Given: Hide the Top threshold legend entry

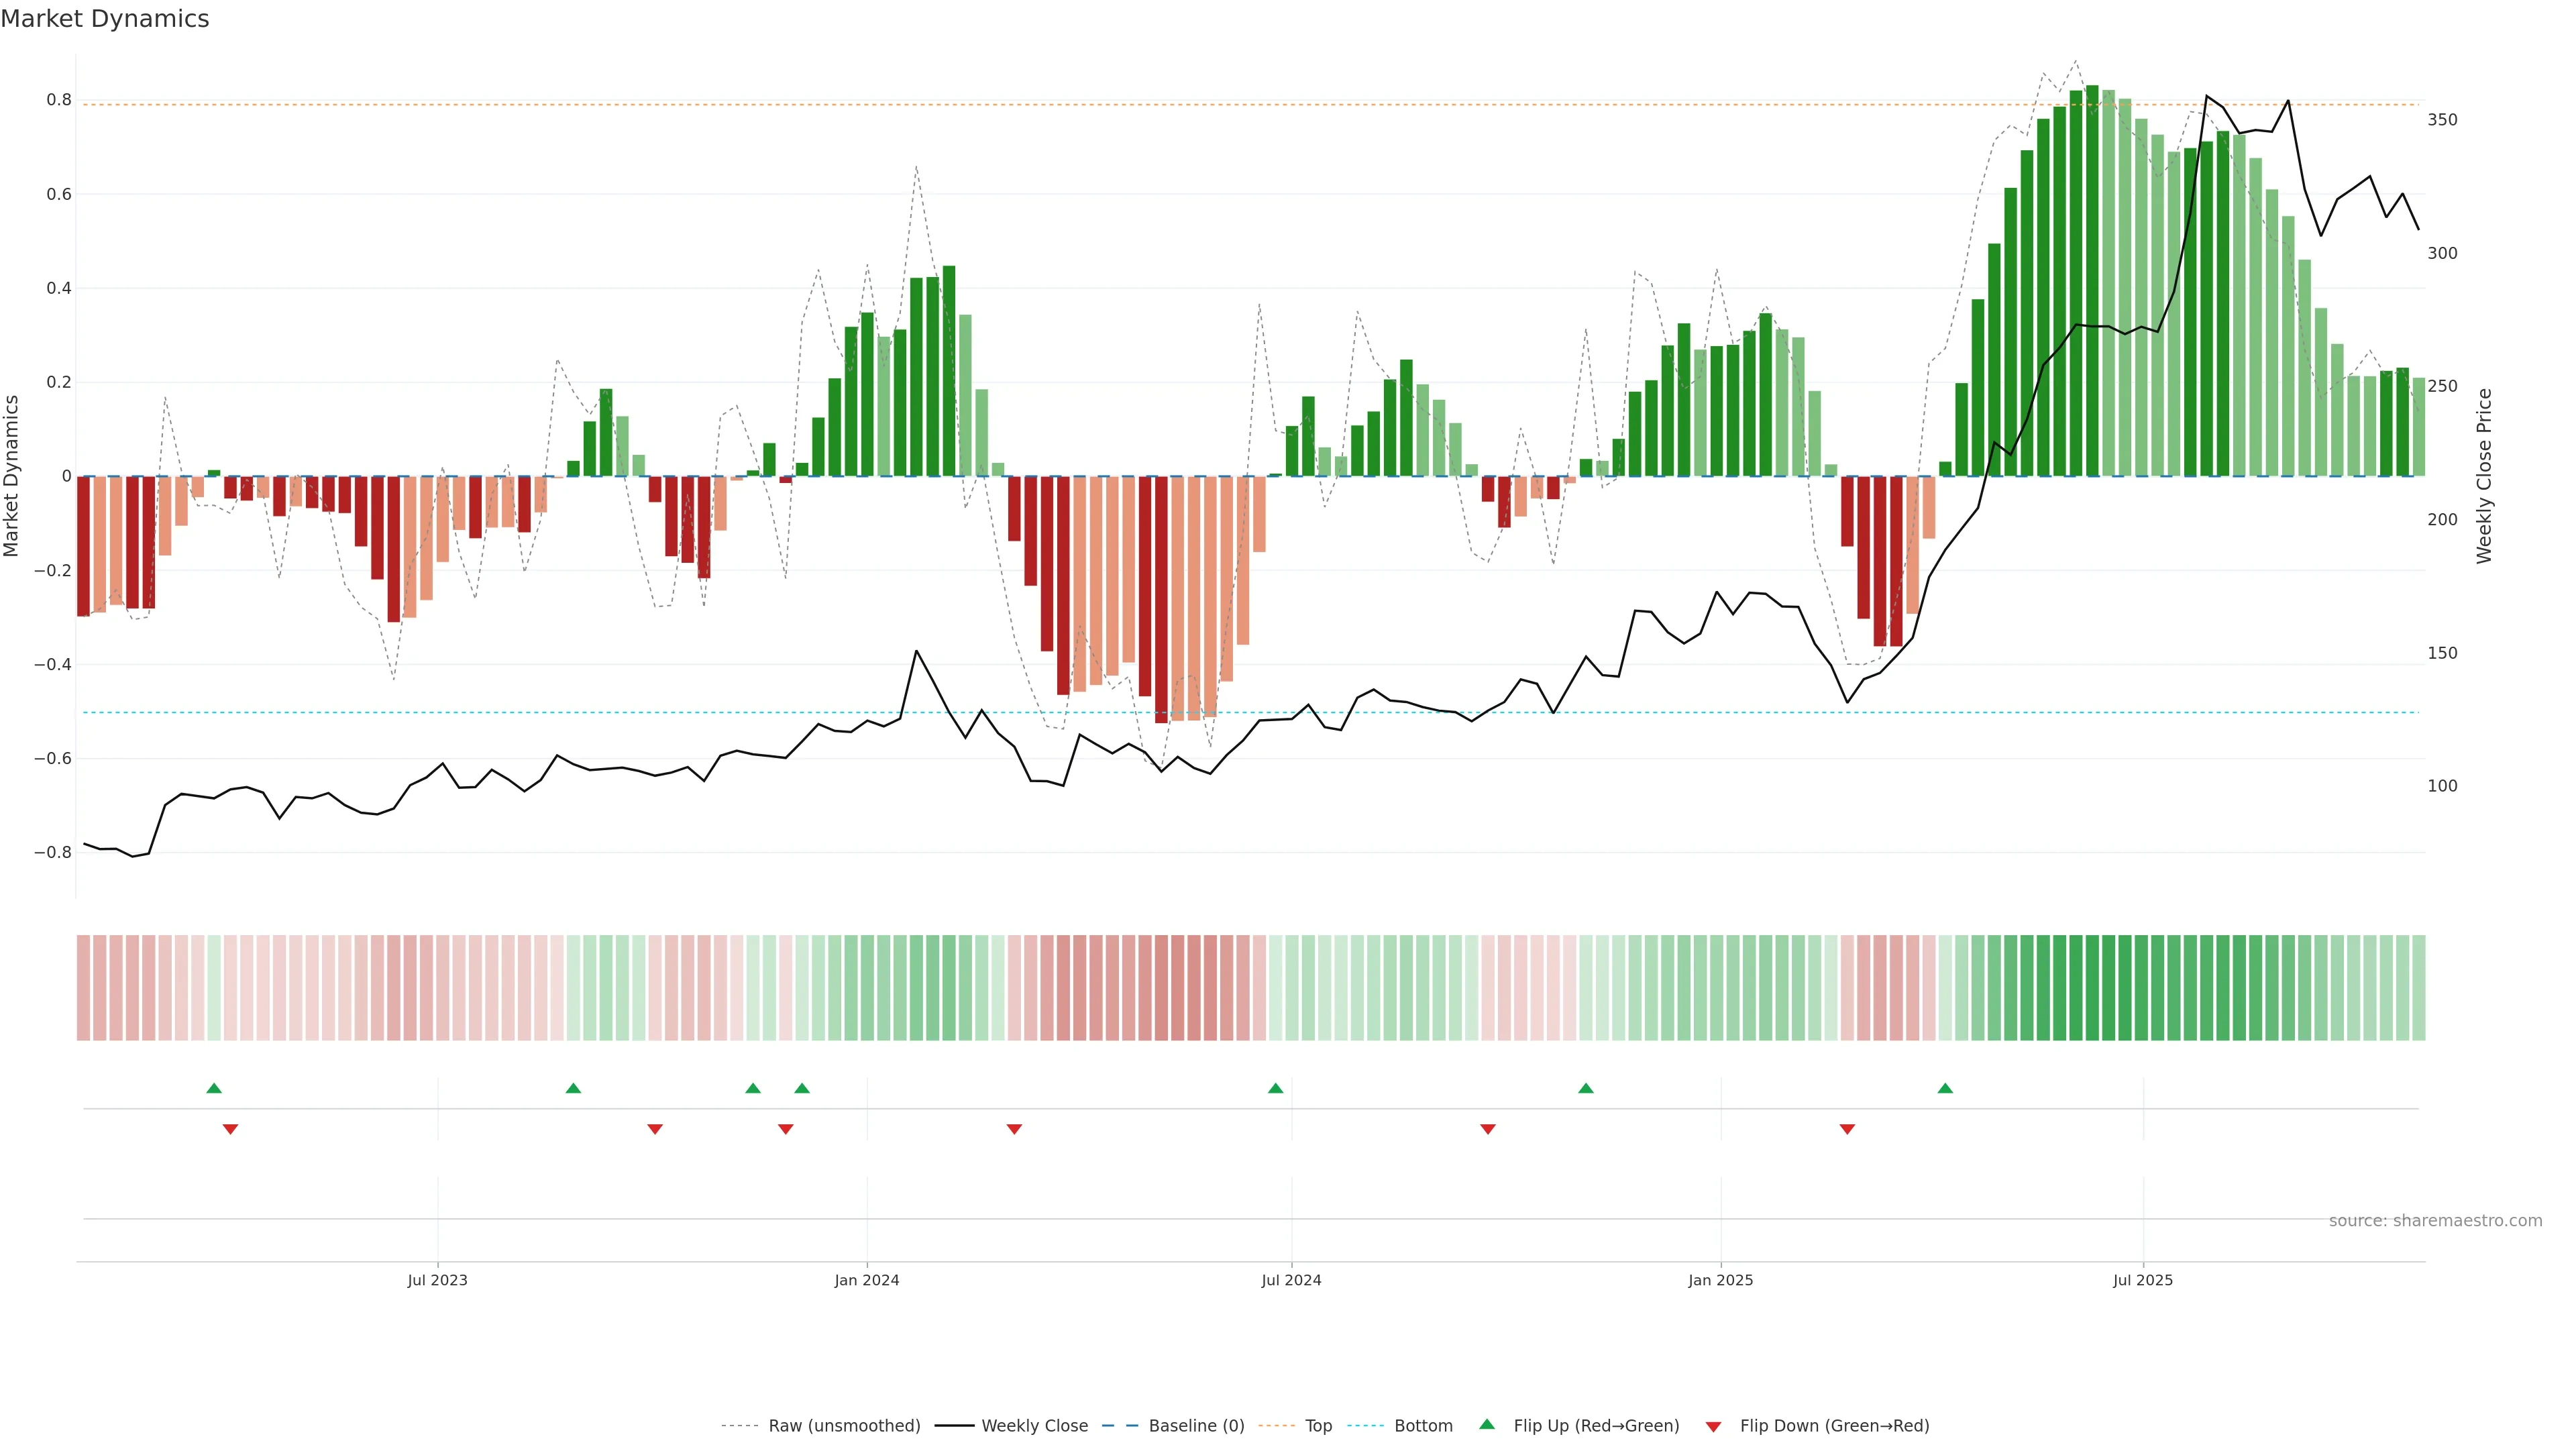Looking at the screenshot, I should (1318, 1425).
